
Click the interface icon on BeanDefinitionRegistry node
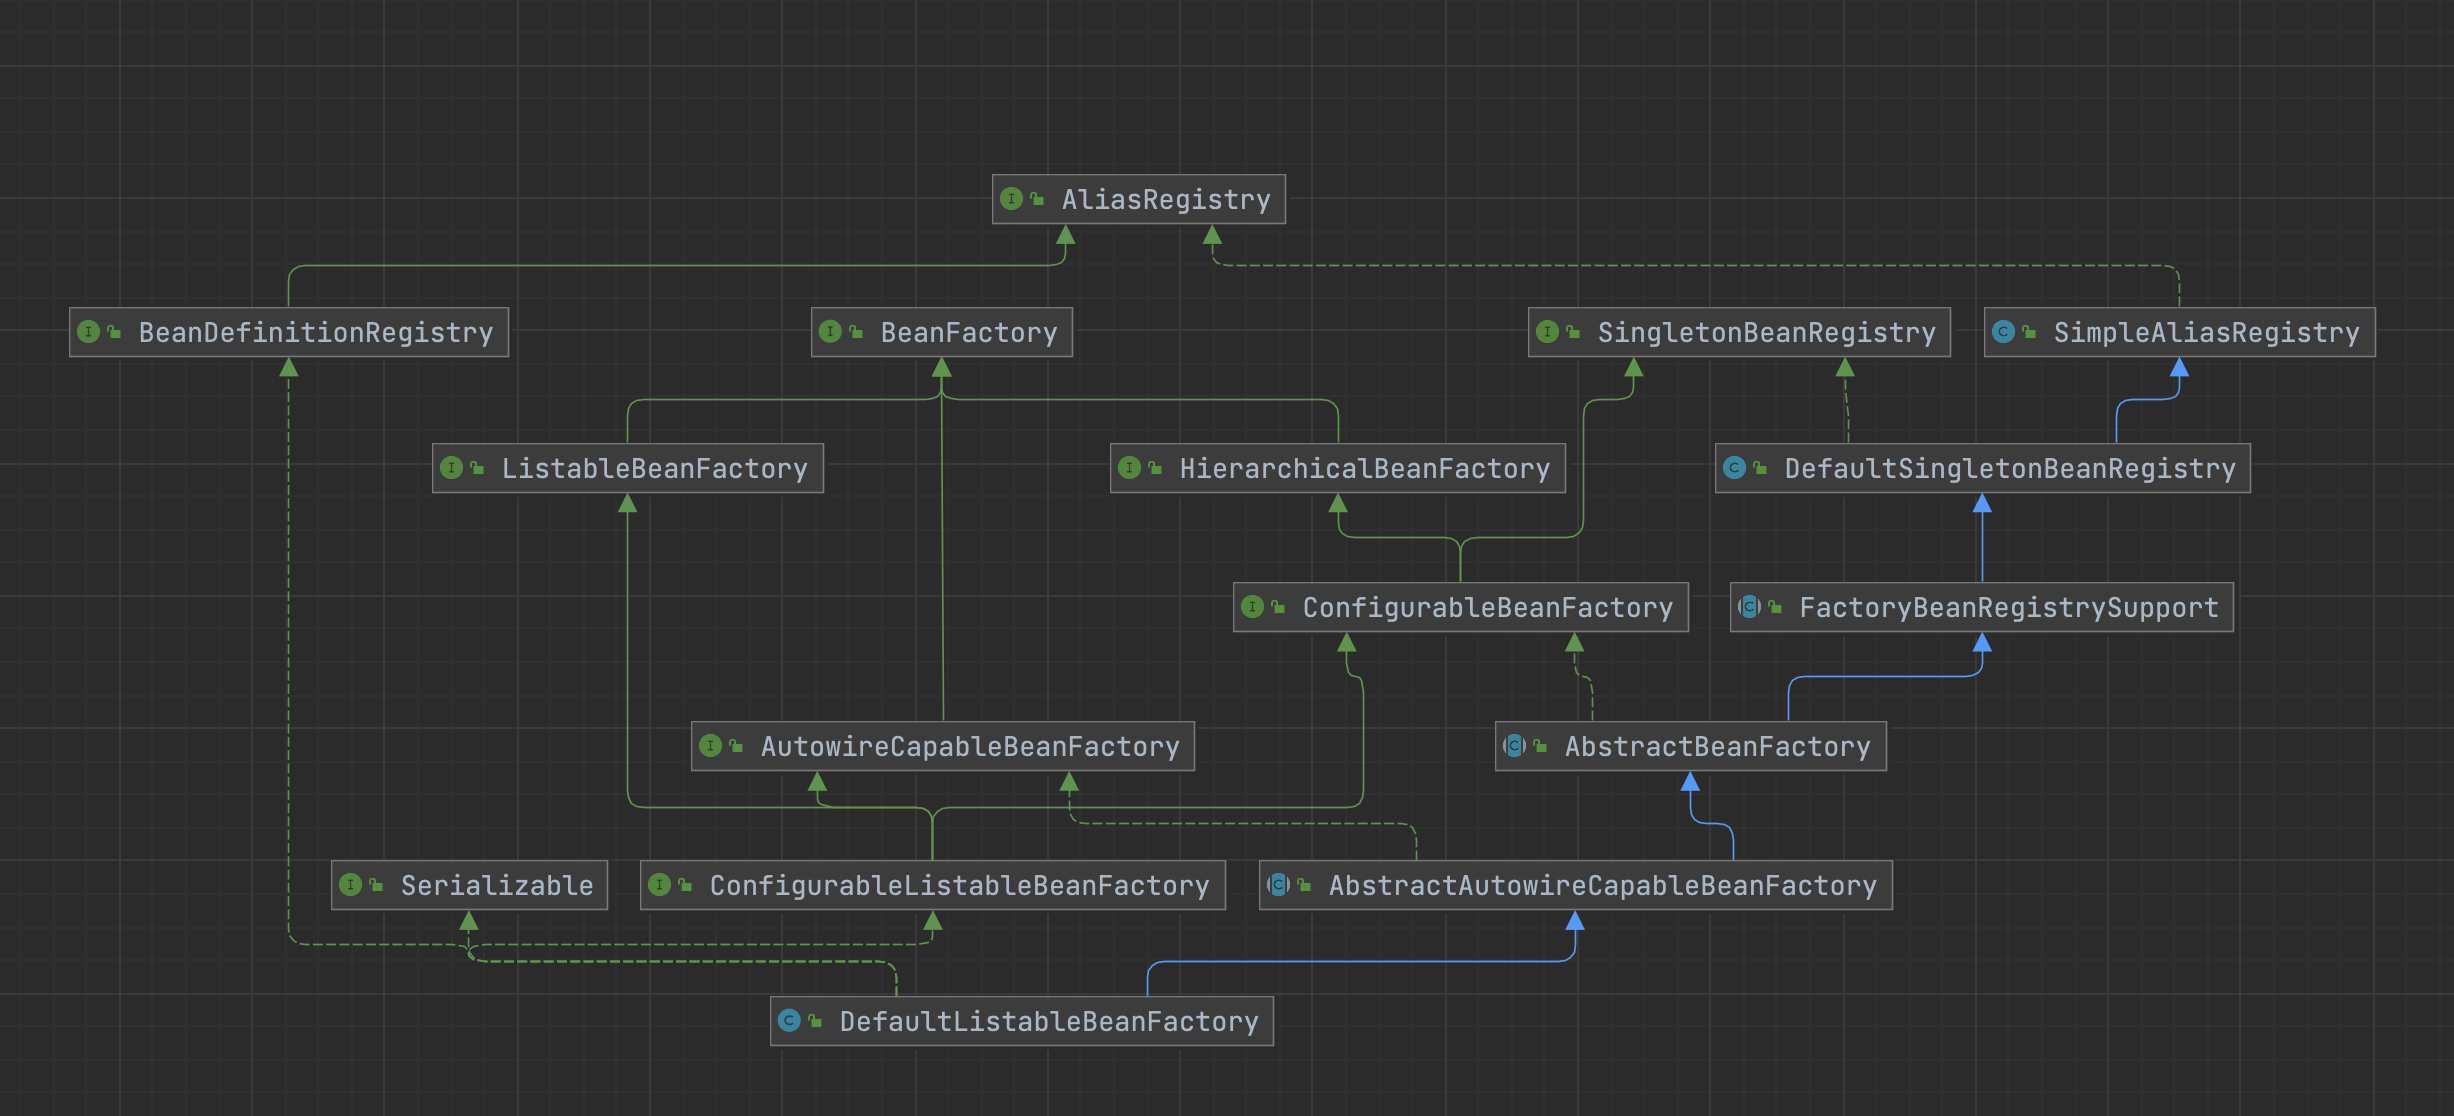pyautogui.click(x=88, y=332)
